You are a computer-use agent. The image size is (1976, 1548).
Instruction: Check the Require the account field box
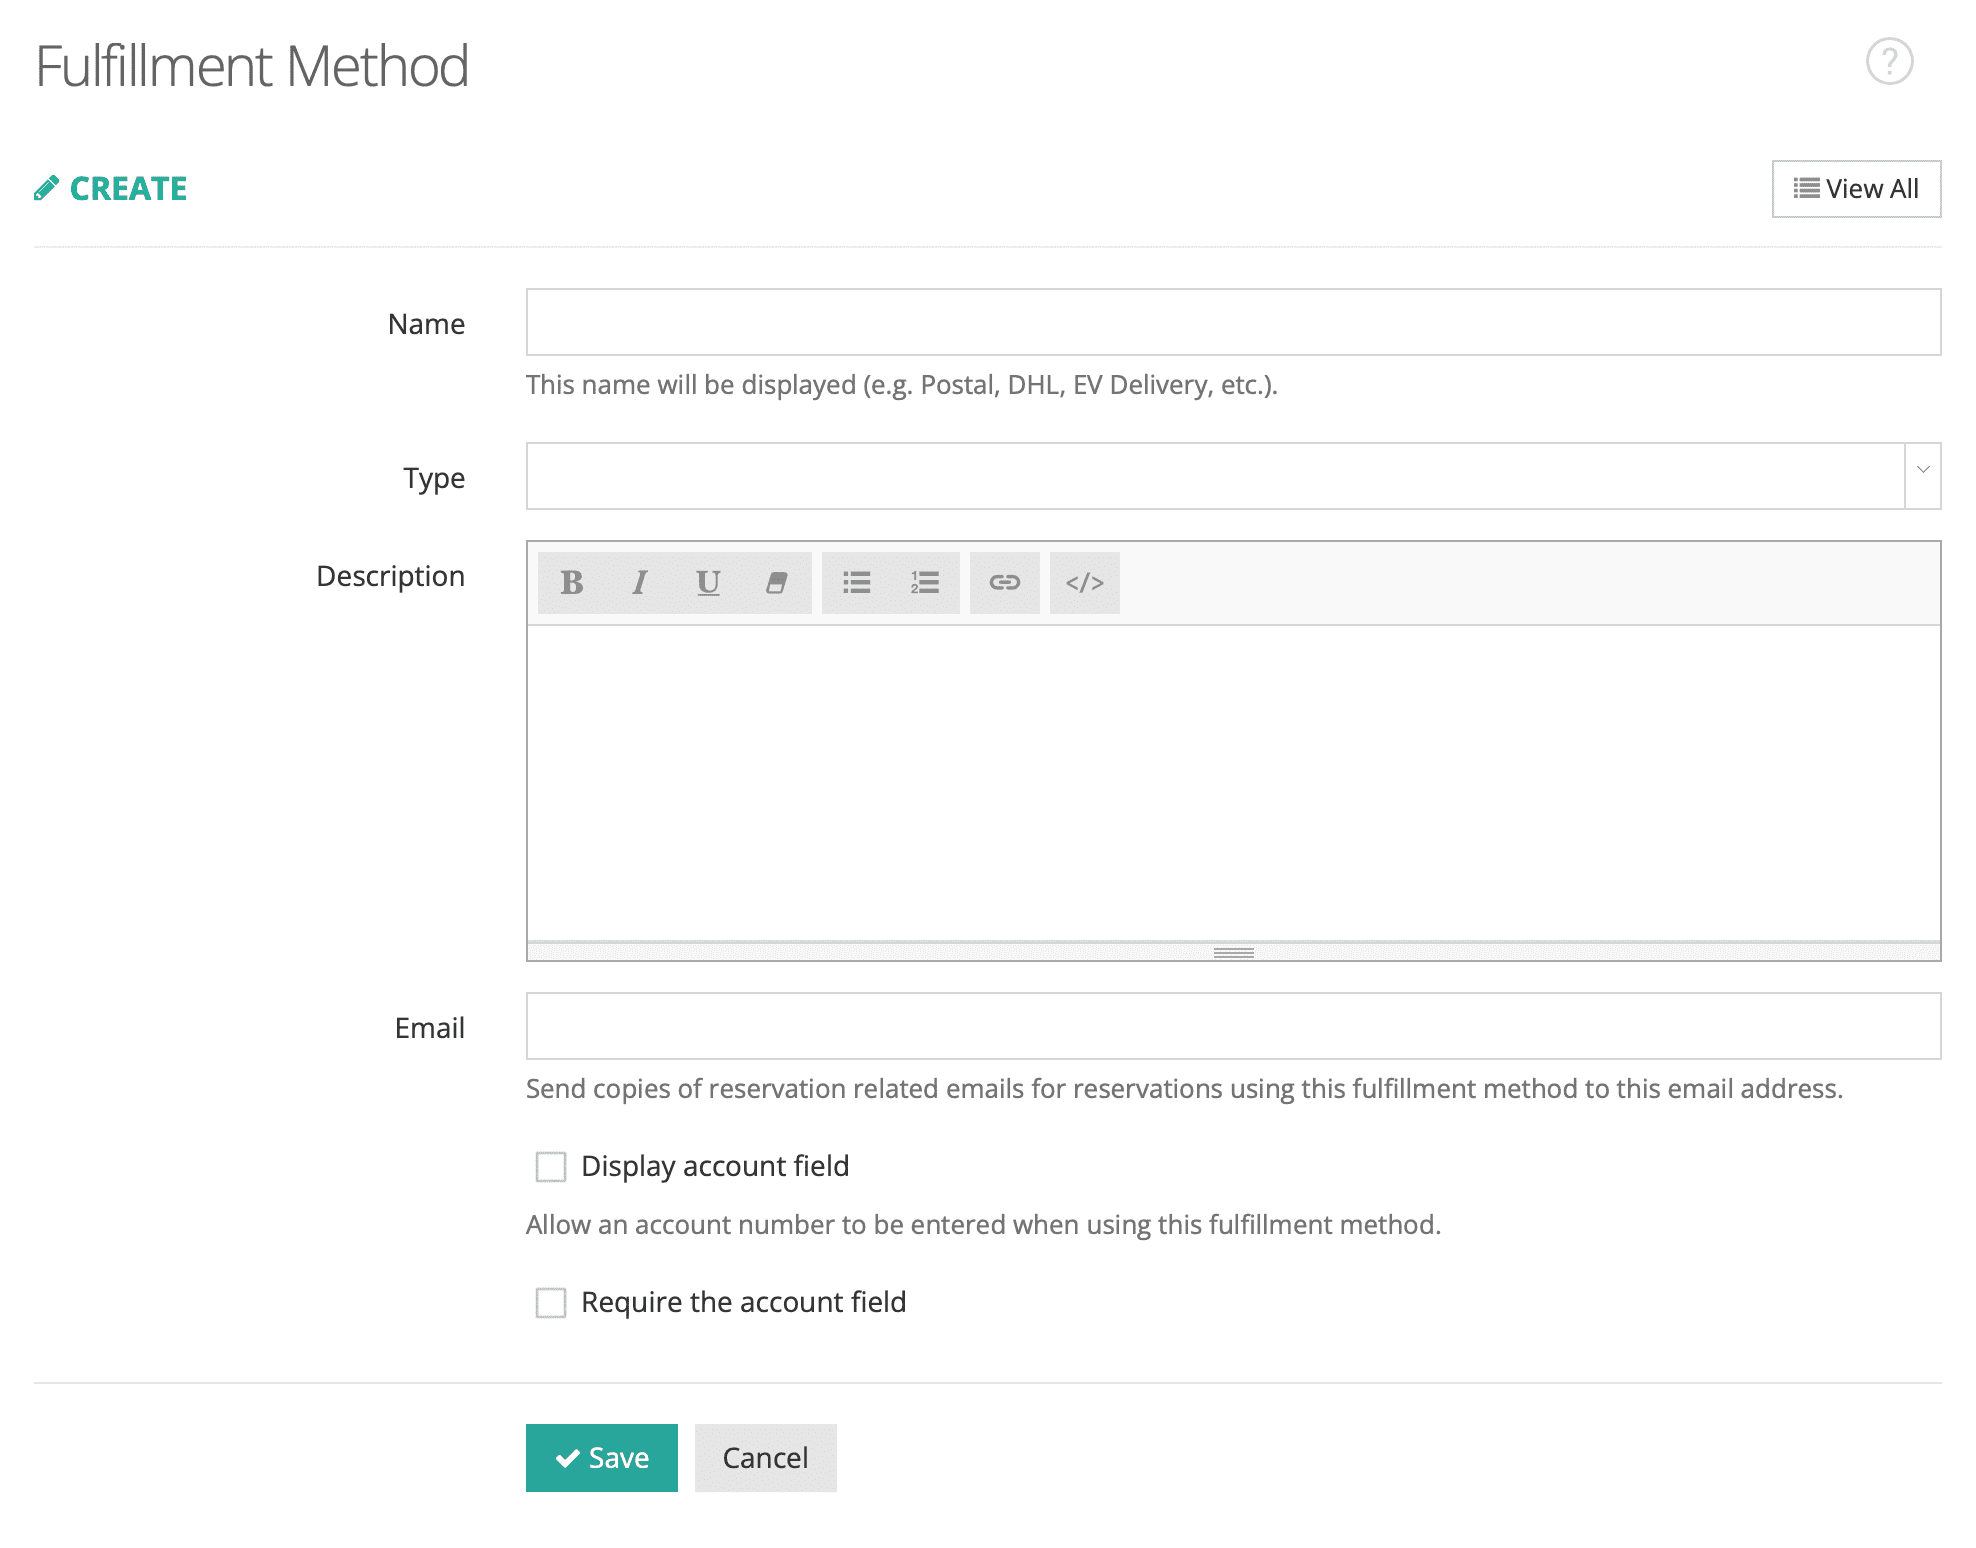[551, 1303]
